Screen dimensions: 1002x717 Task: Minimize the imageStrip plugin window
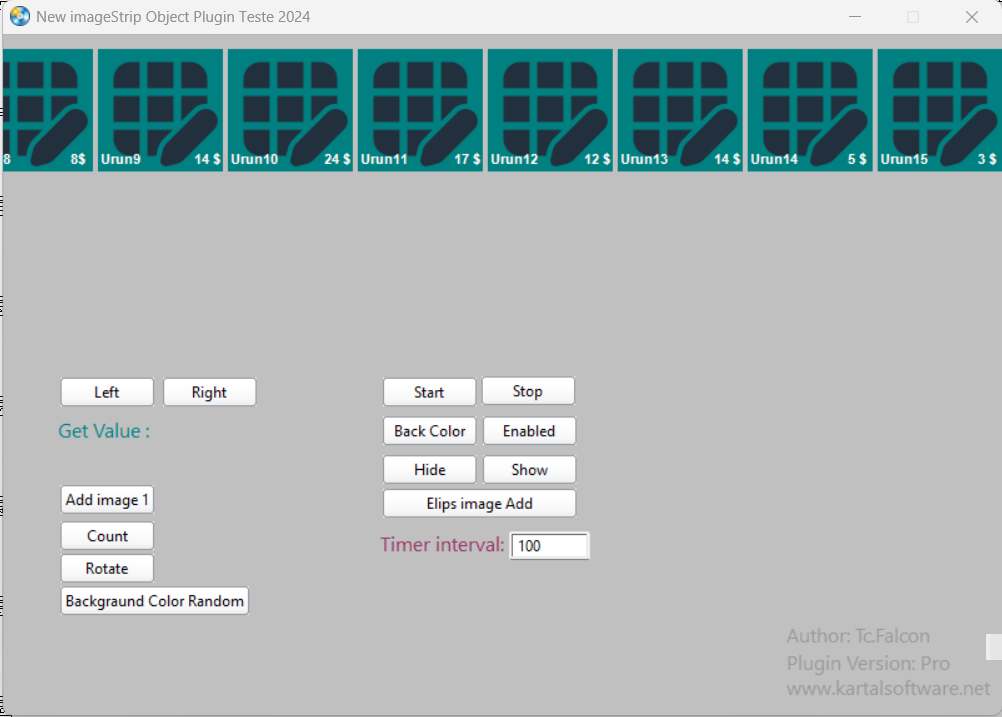pyautogui.click(x=855, y=17)
